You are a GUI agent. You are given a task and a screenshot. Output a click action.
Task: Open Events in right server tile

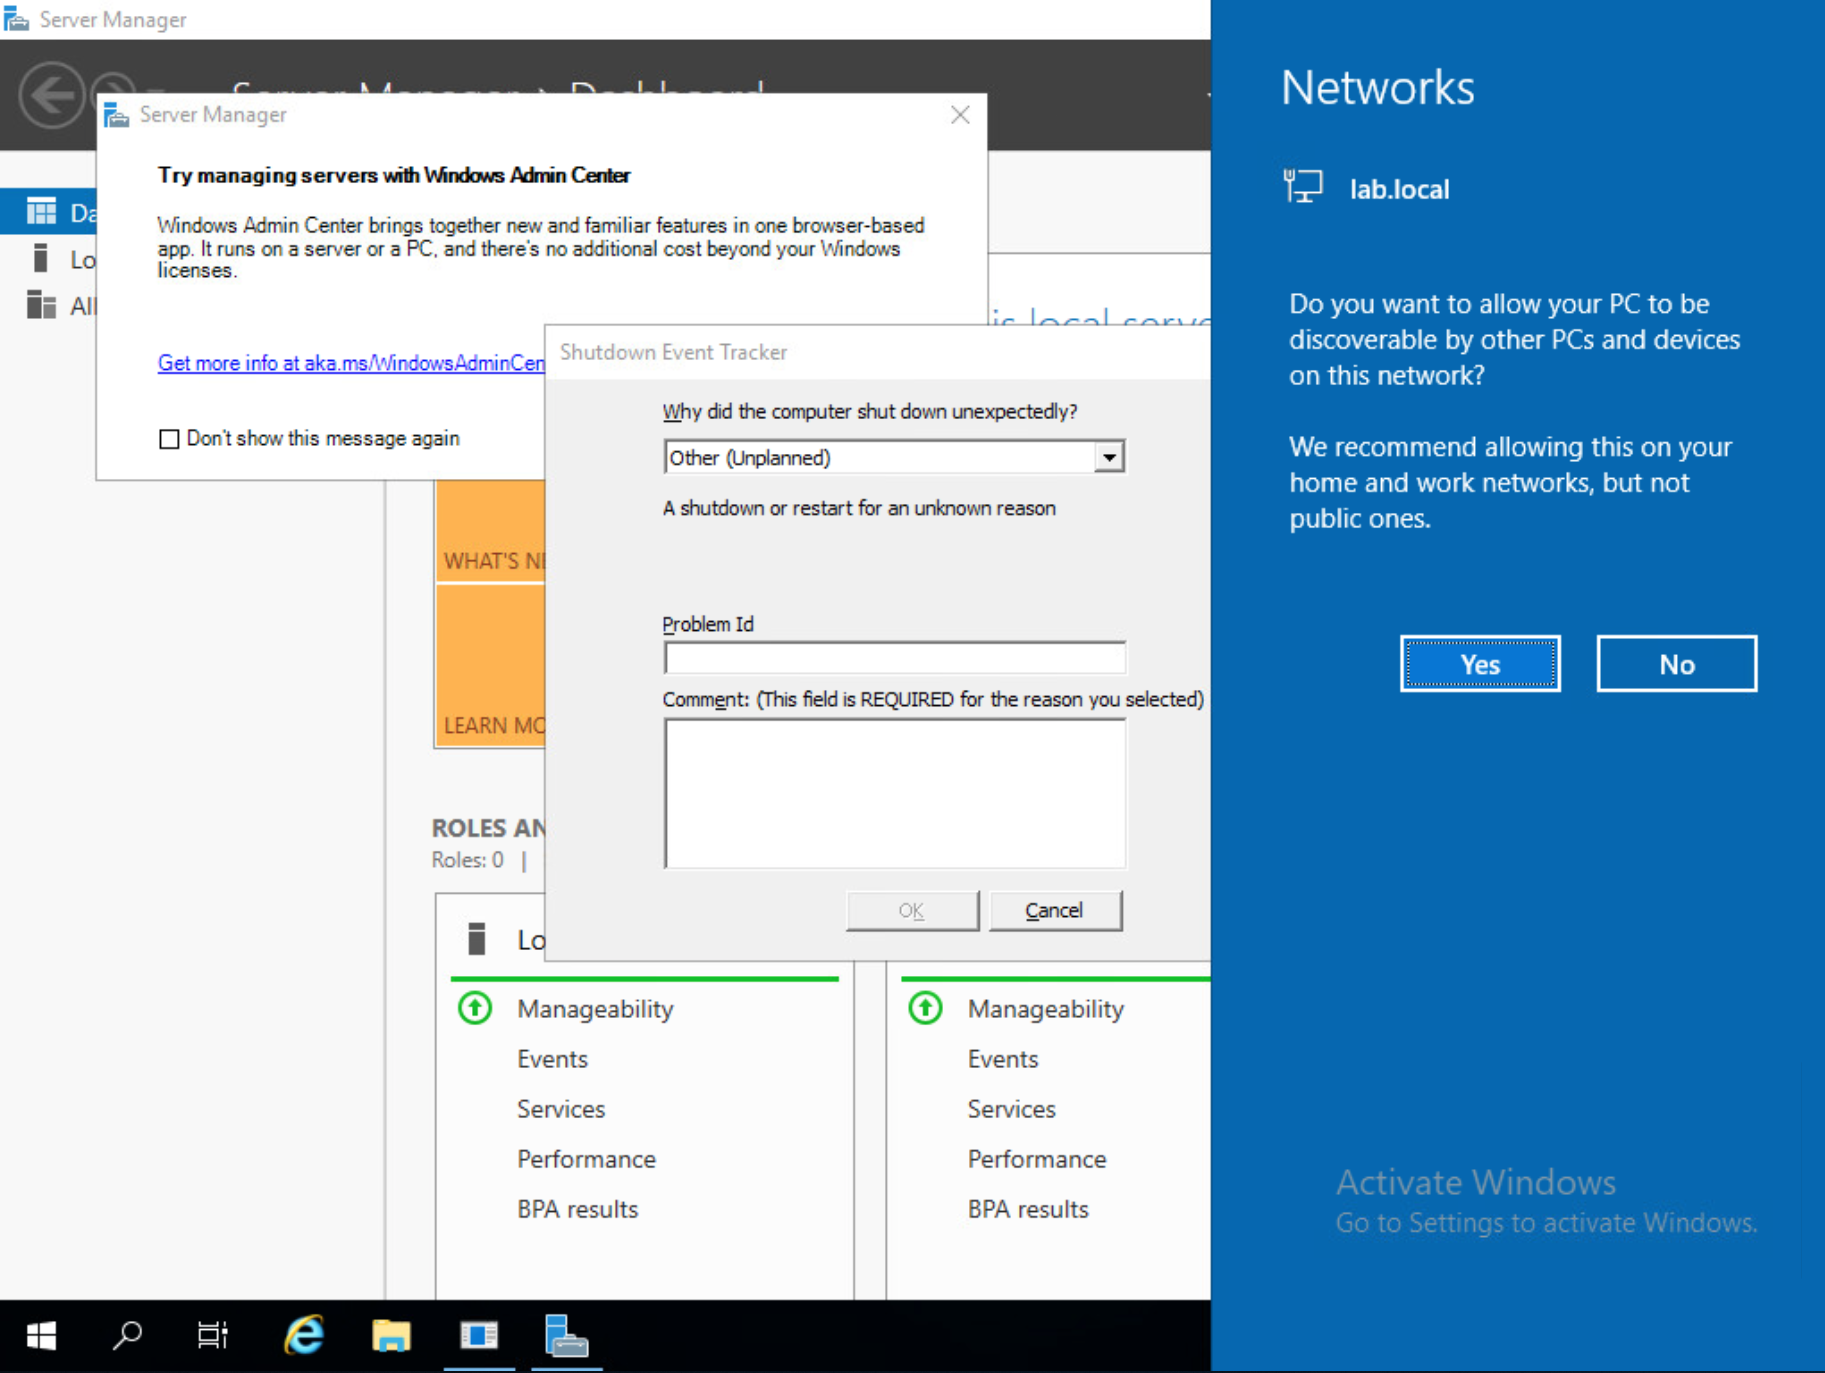coord(1002,1059)
